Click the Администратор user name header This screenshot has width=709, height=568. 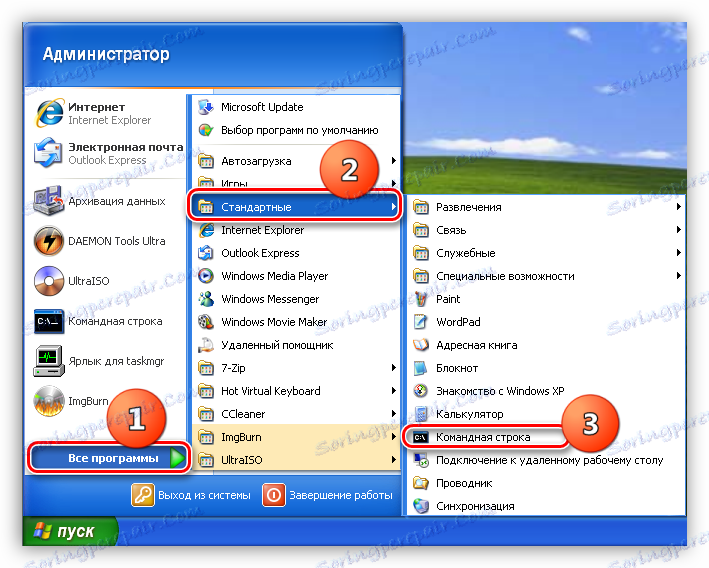pyautogui.click(x=106, y=54)
